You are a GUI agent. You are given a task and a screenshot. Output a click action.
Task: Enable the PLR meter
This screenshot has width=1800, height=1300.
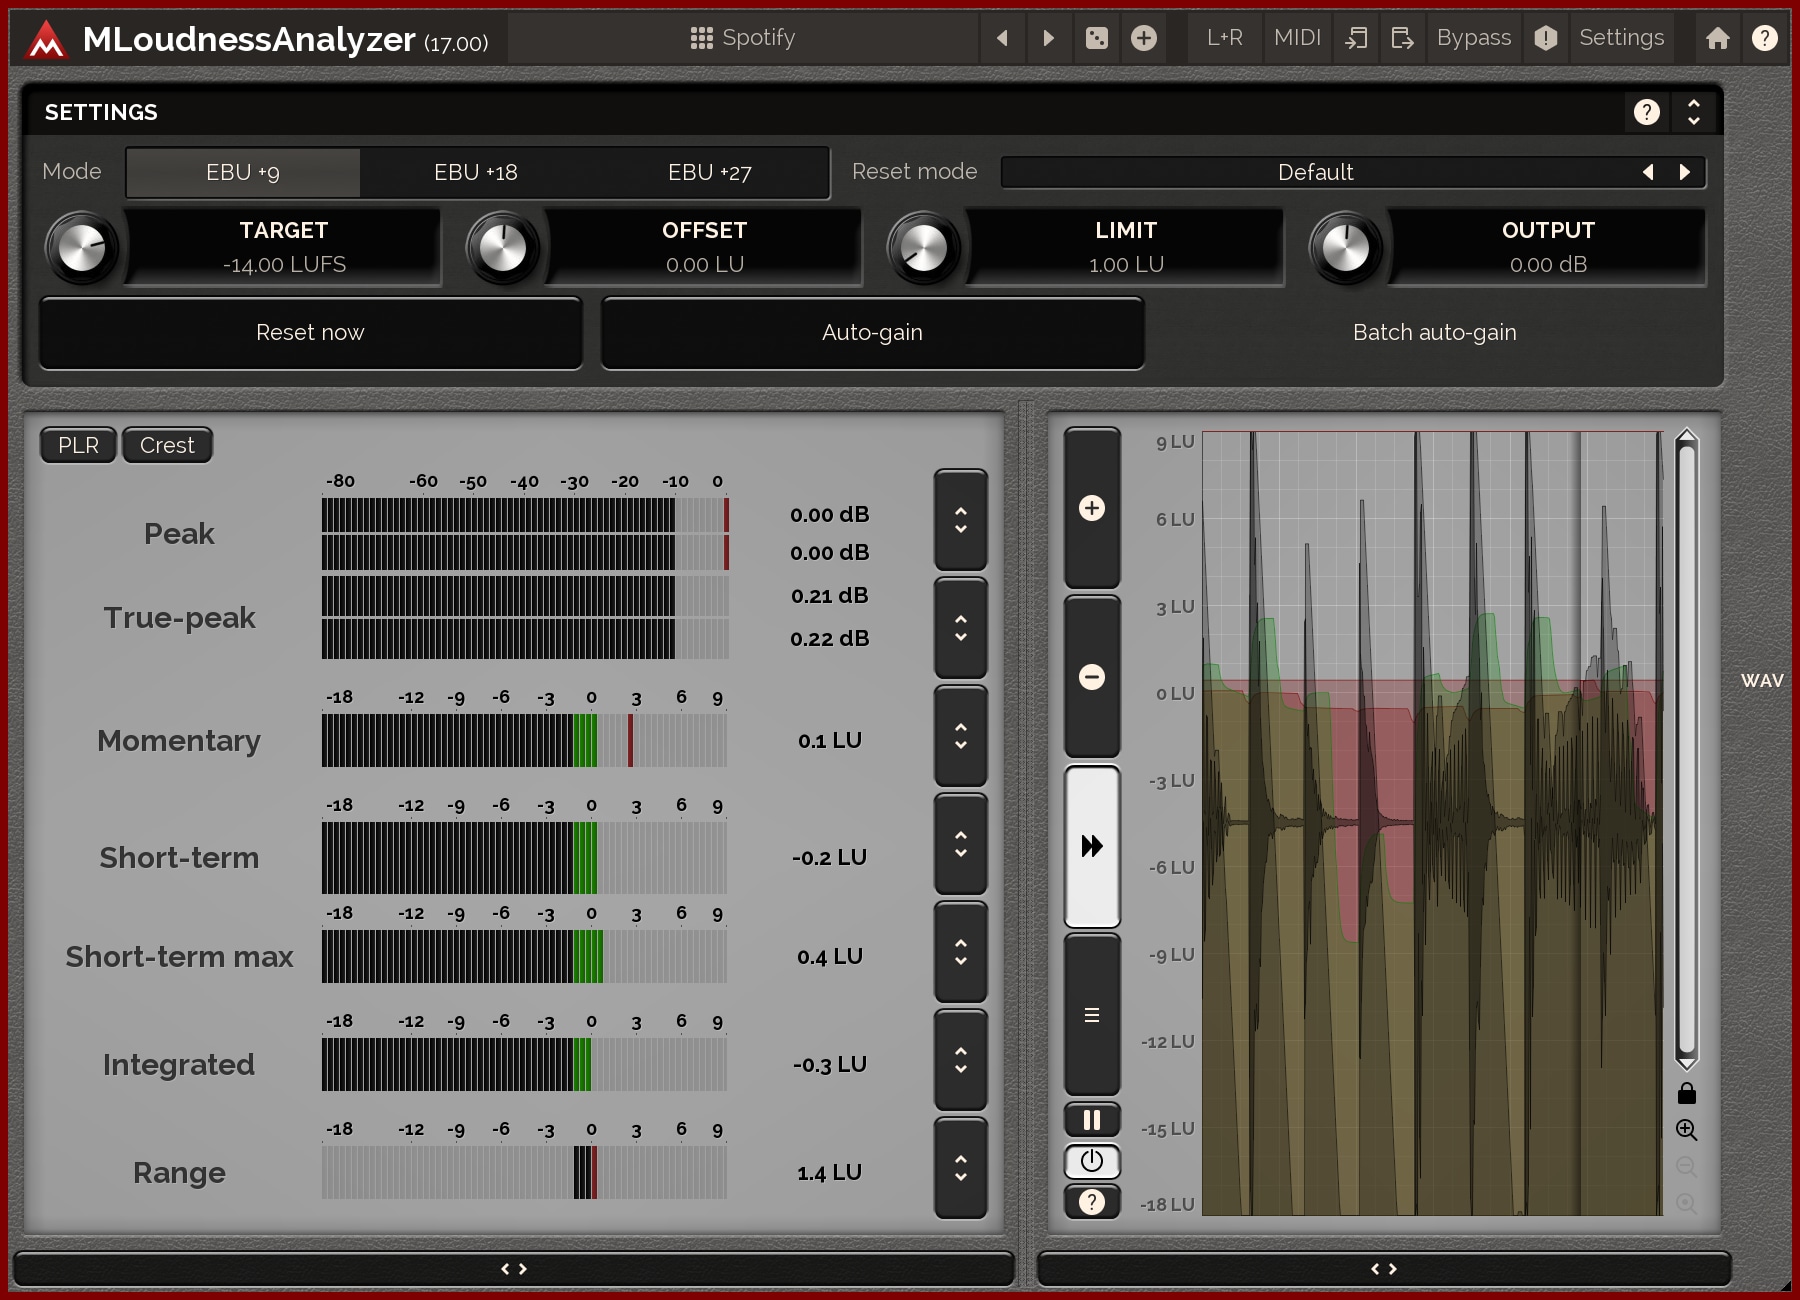78,445
